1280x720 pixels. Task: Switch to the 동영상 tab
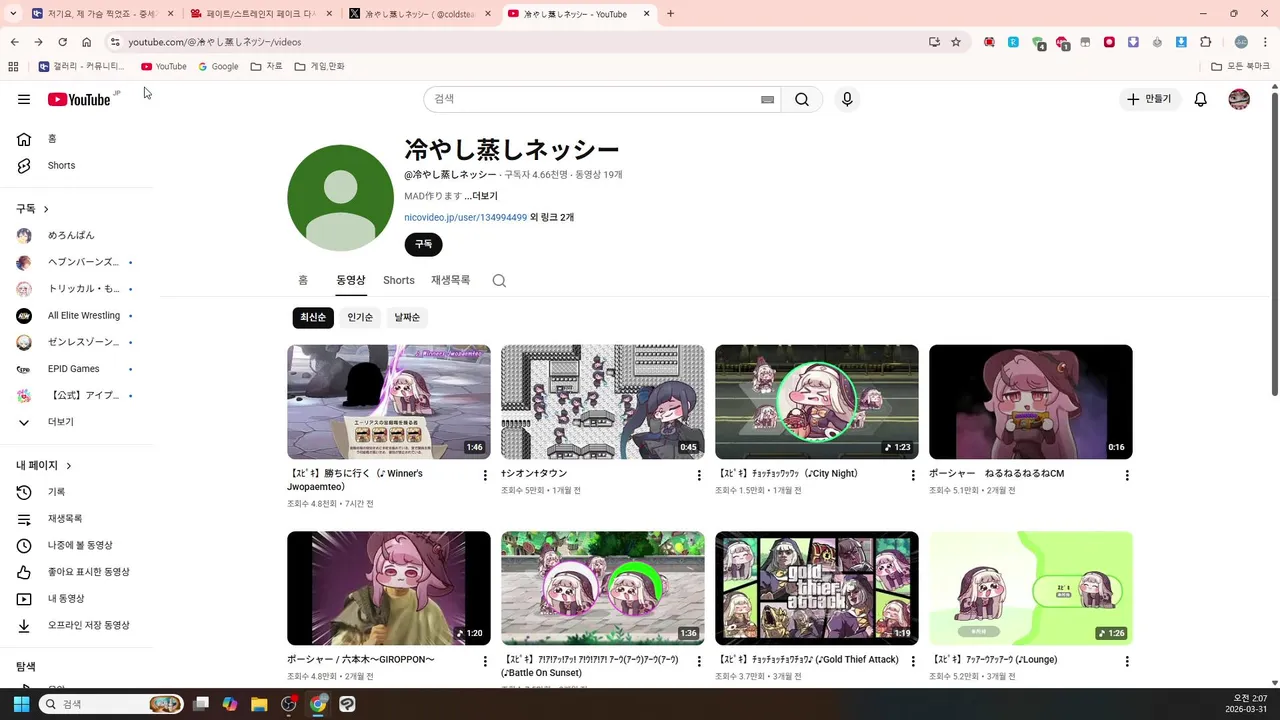point(351,281)
